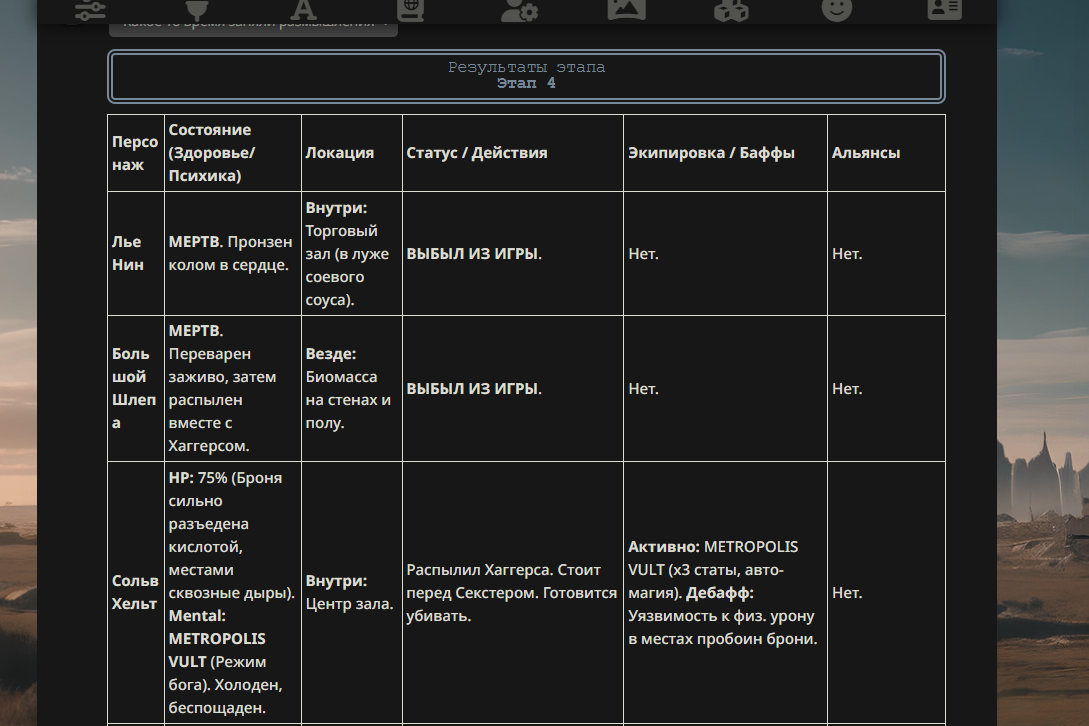Click the 'Этап 4' subtitle text
Viewport: 1089px width, 726px height.
[x=526, y=83]
